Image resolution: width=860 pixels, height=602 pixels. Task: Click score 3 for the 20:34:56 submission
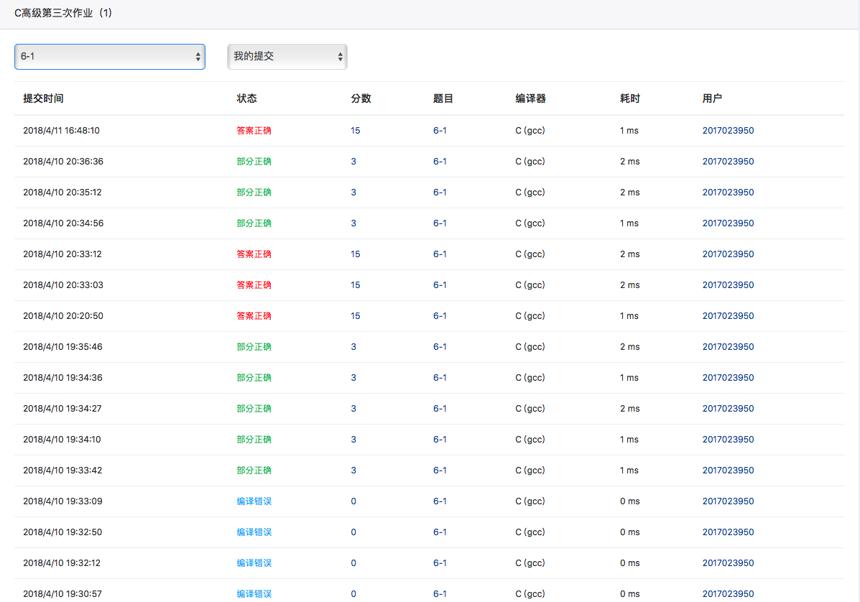[353, 223]
